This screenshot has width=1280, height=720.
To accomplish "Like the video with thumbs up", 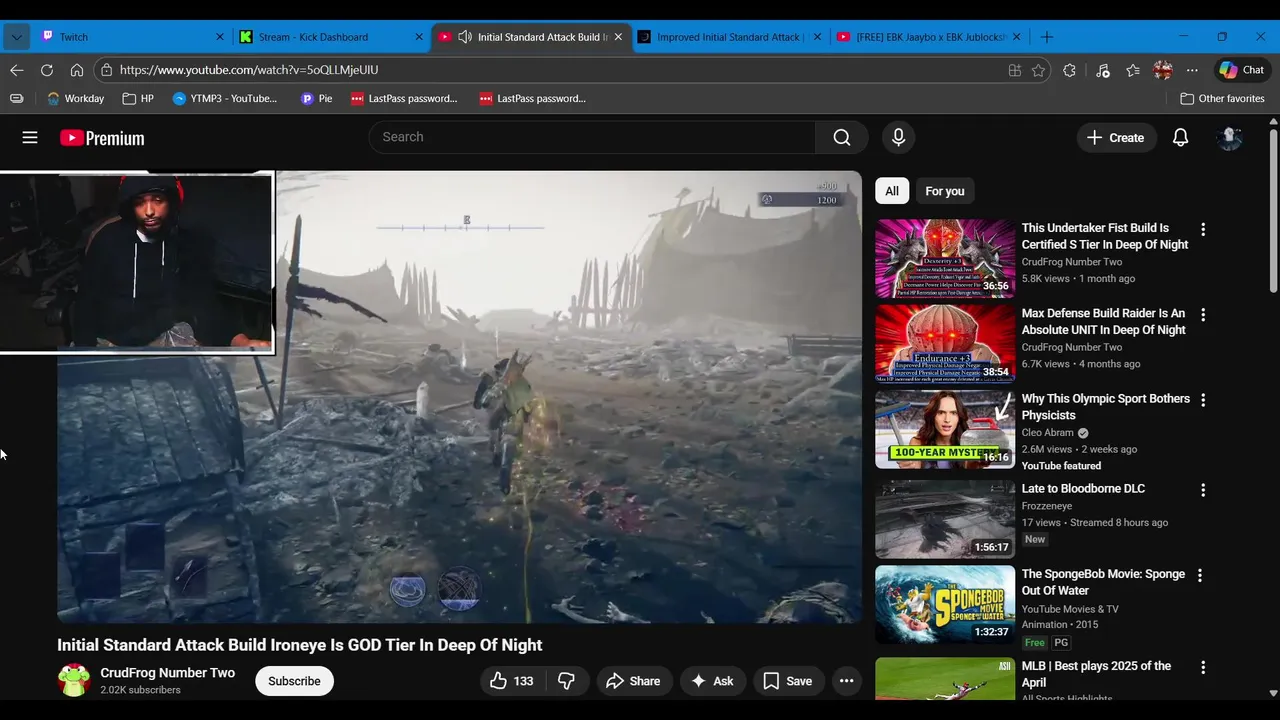I will [x=511, y=681].
